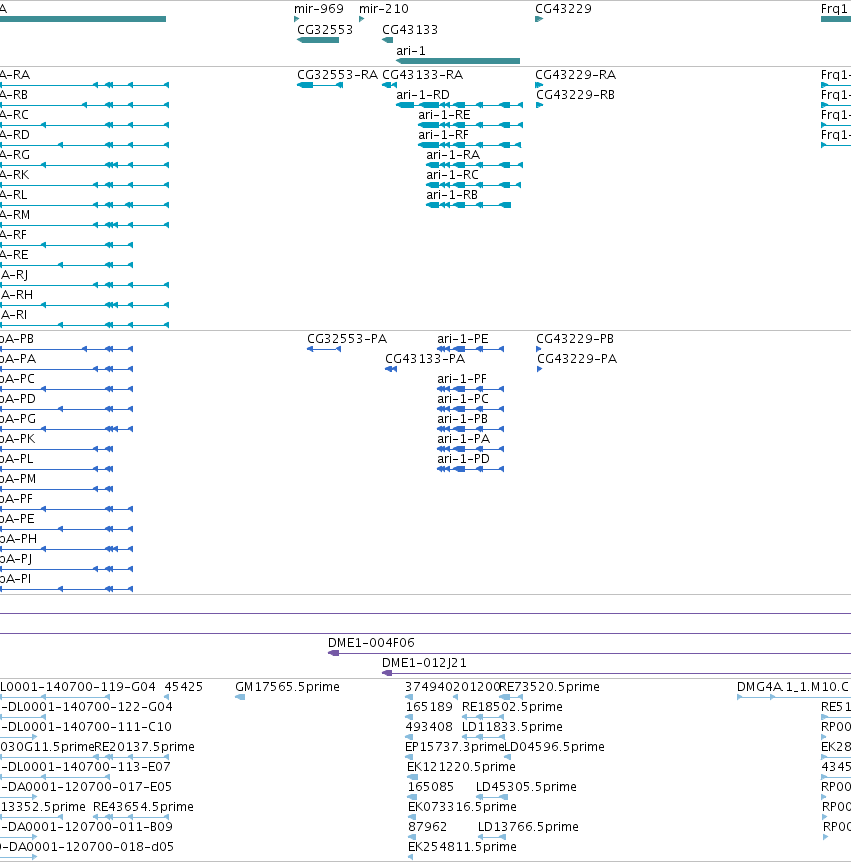Select transcript label A-RM
Screen dimensions: 851x862
click(15, 215)
